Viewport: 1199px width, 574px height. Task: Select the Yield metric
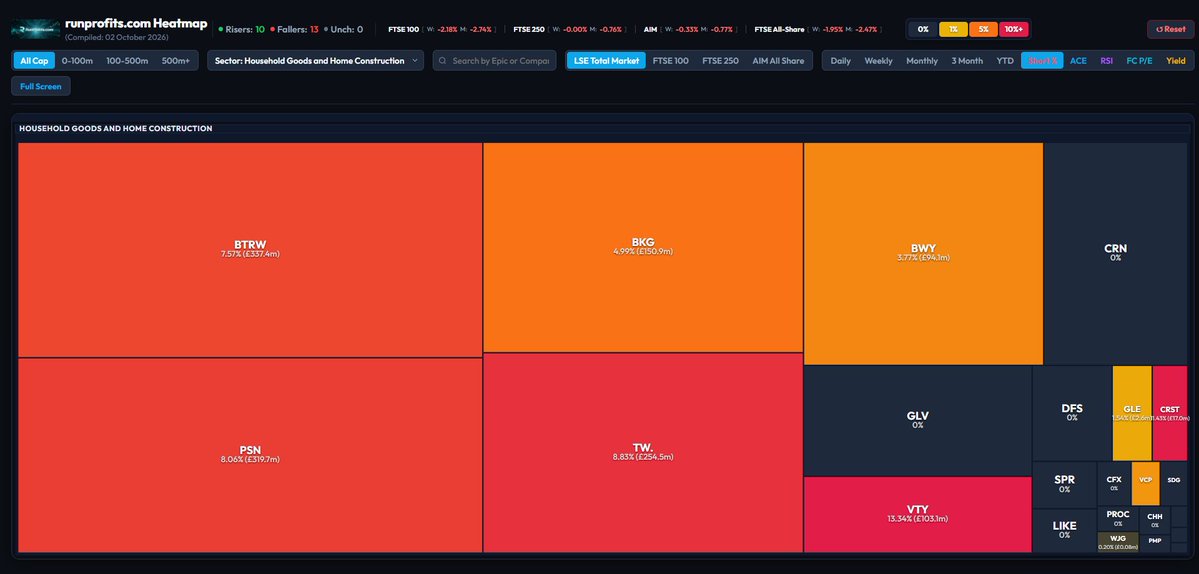[x=1175, y=60]
